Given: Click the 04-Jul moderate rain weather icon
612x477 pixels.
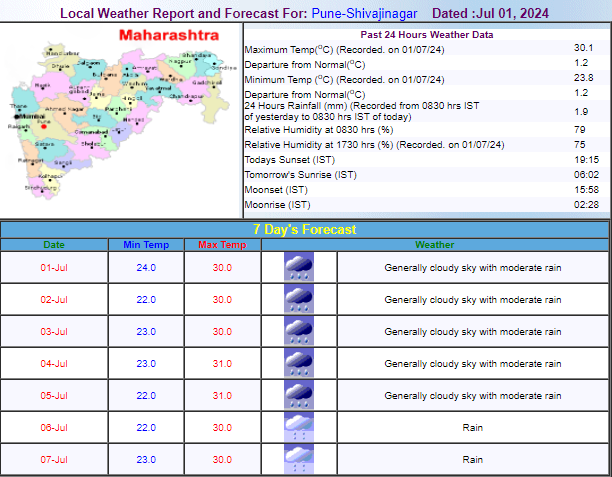Looking at the screenshot, I should pos(299,363).
